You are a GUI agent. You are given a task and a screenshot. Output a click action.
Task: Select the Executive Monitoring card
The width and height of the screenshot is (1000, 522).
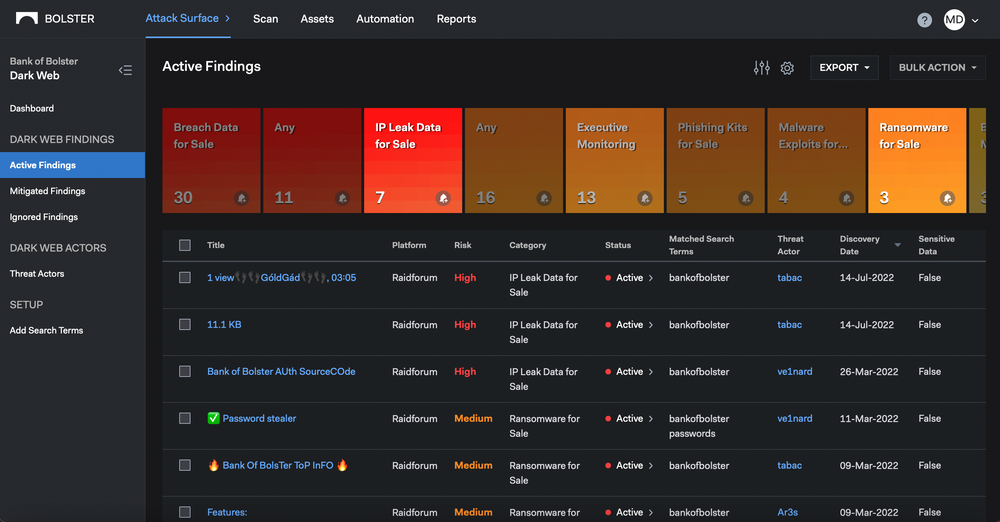[x=614, y=160]
